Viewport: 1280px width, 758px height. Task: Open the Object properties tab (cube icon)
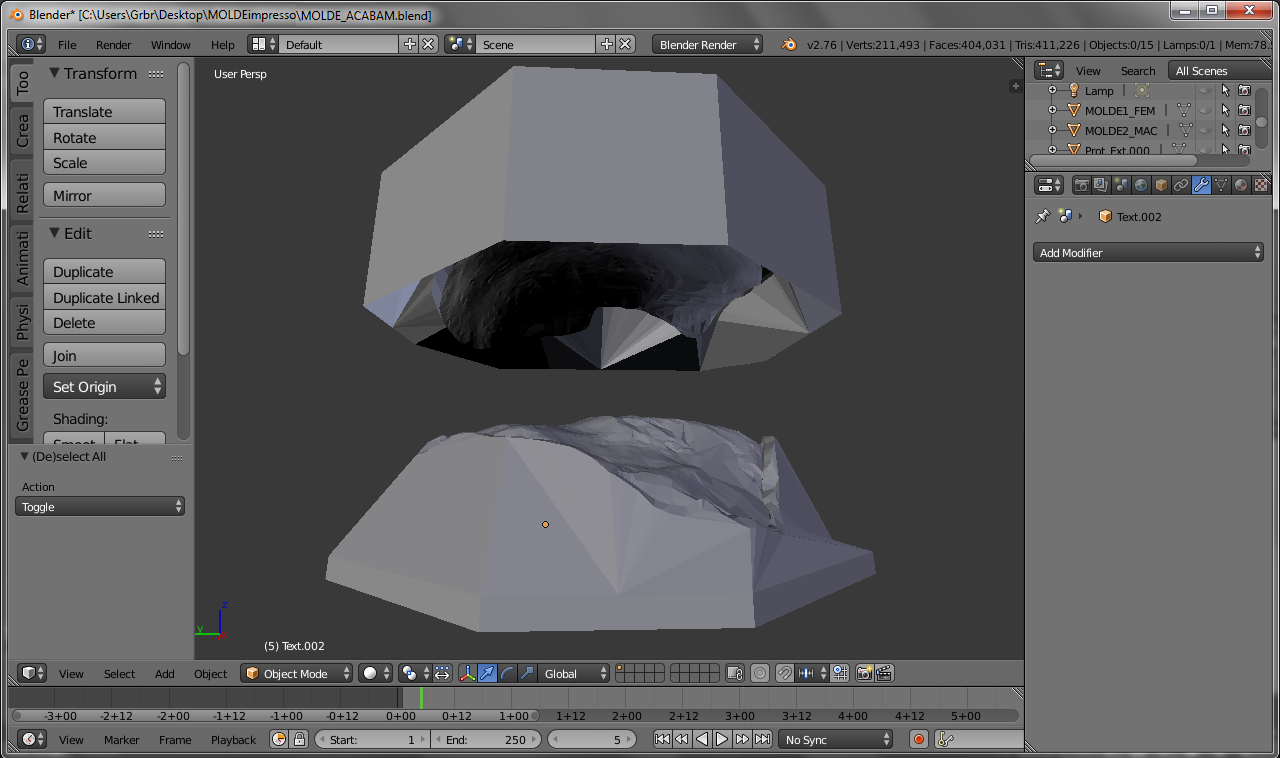(x=1161, y=185)
